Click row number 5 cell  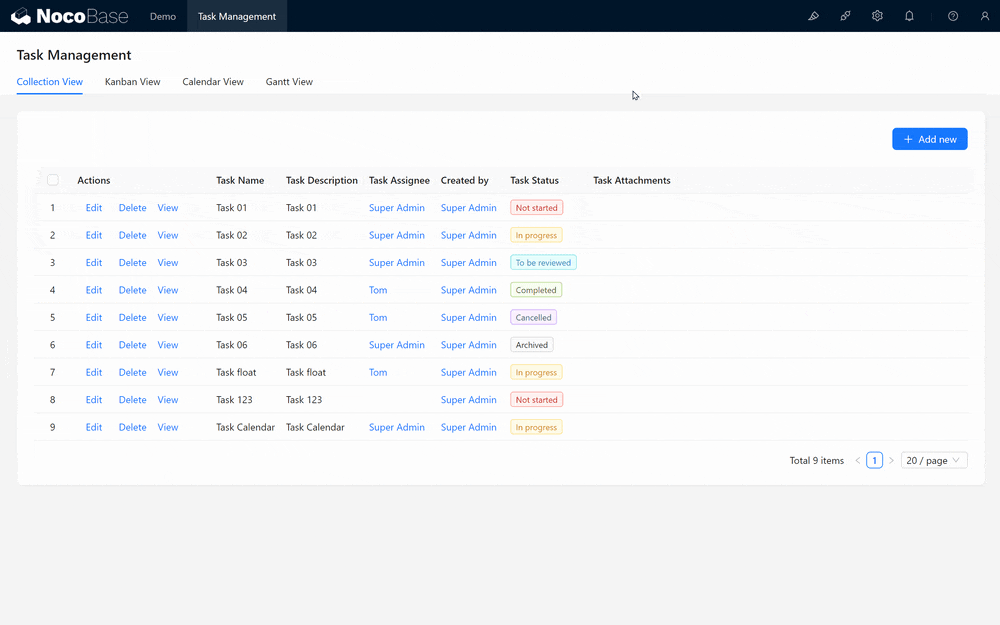point(52,318)
